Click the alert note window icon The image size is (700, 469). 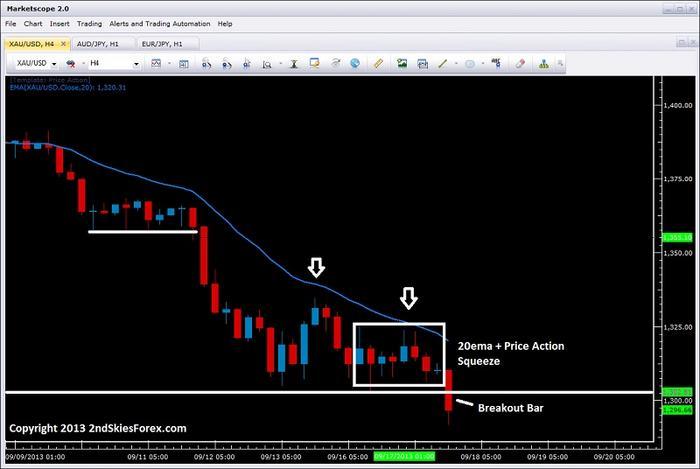(x=314, y=63)
